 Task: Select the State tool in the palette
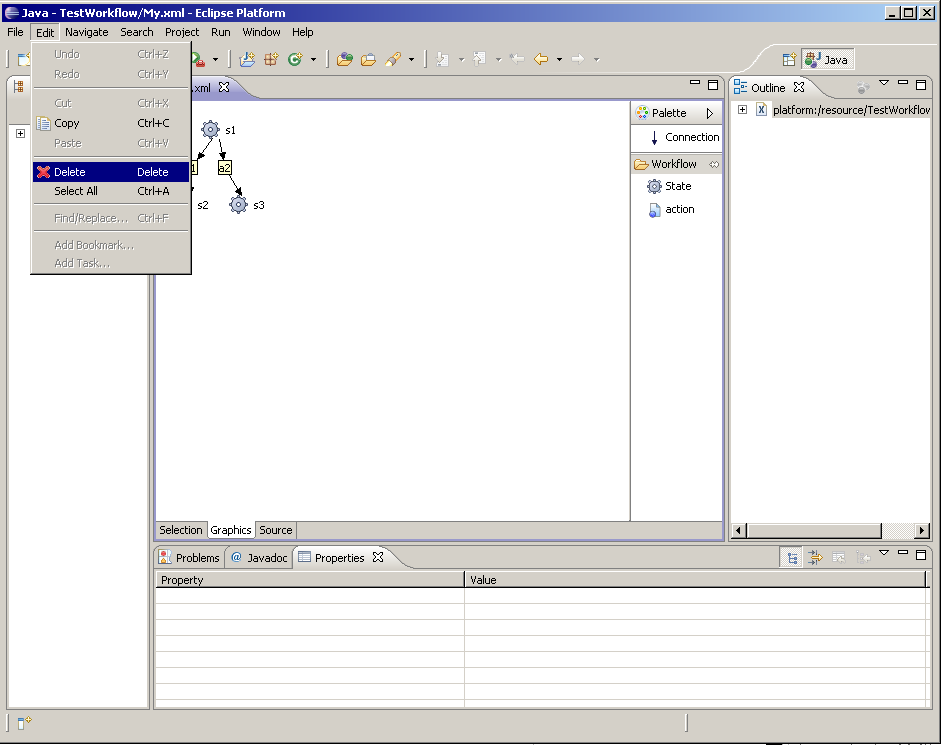pos(677,186)
